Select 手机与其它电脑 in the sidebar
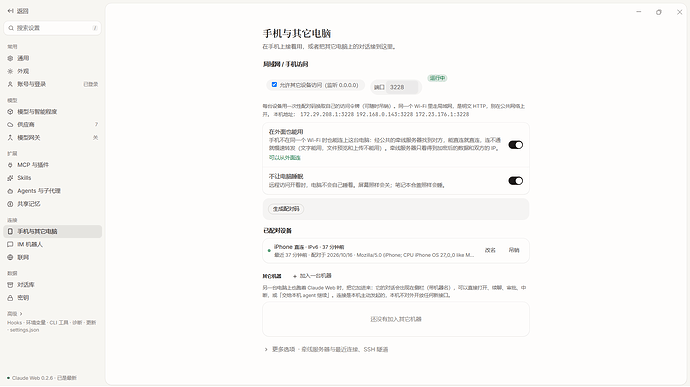This screenshot has height=387, width=690. (x=52, y=232)
